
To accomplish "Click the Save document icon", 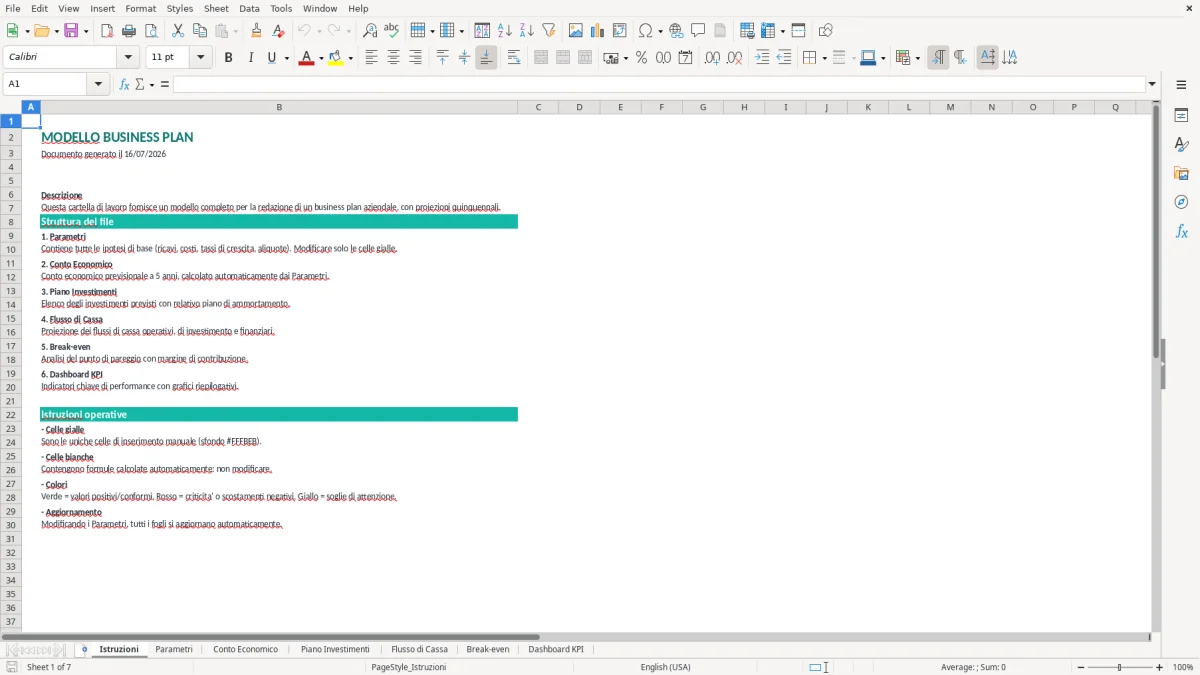I will point(71,31).
